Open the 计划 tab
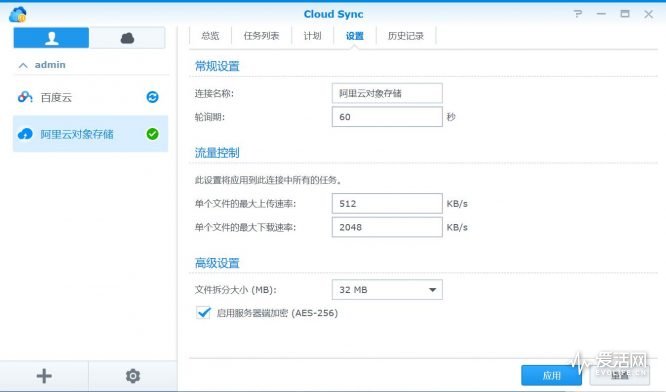 pyautogui.click(x=312, y=36)
